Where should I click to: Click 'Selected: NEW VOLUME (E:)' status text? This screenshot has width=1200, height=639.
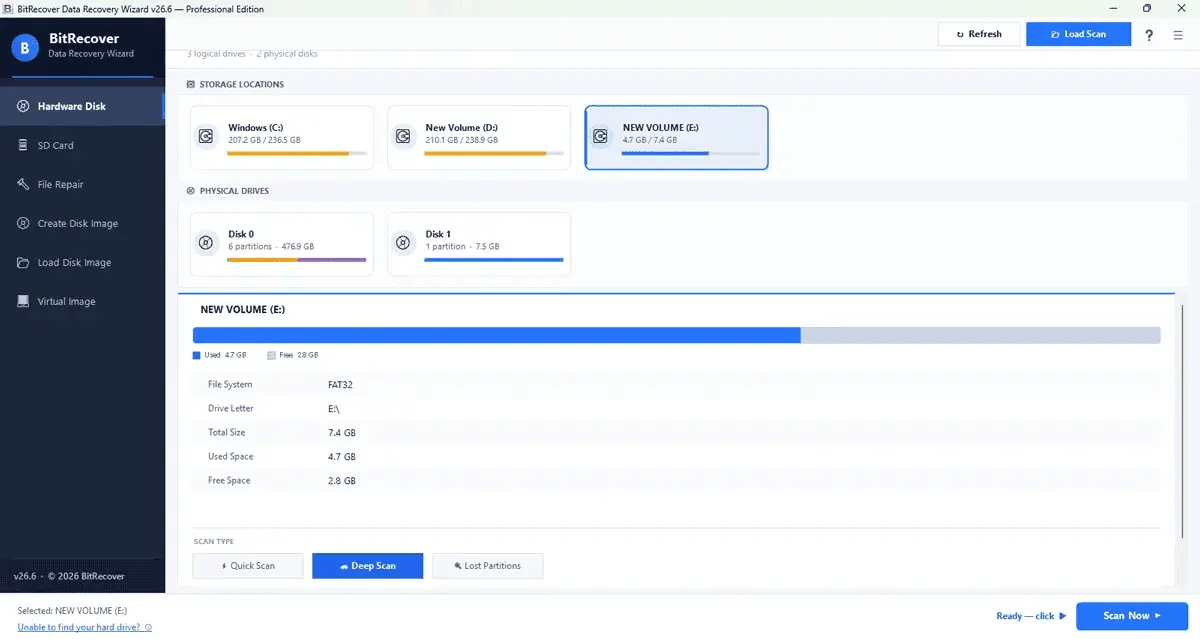72,610
